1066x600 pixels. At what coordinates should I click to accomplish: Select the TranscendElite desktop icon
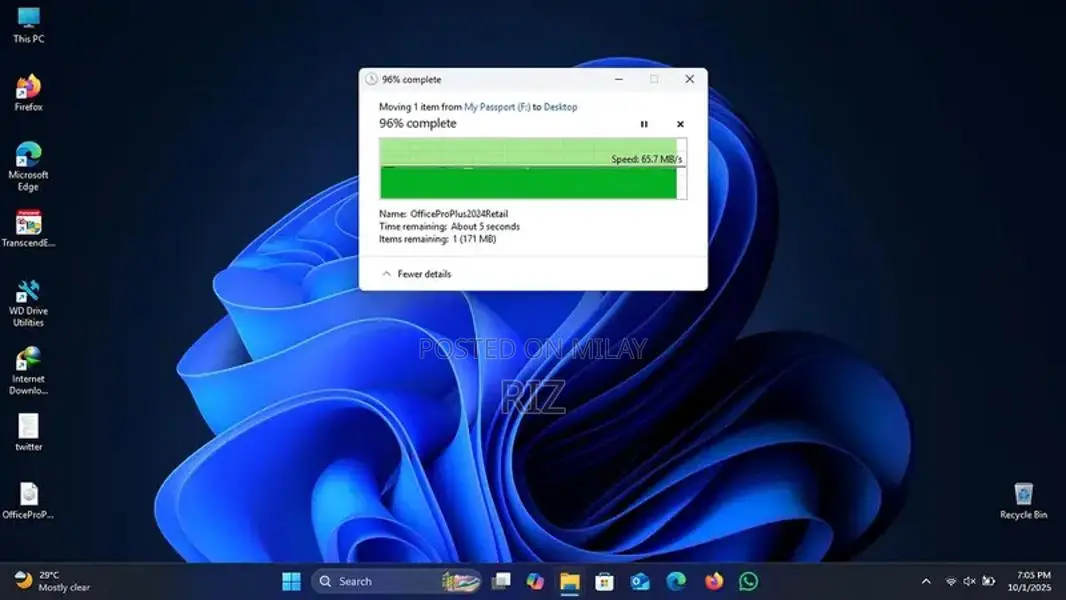(29, 228)
